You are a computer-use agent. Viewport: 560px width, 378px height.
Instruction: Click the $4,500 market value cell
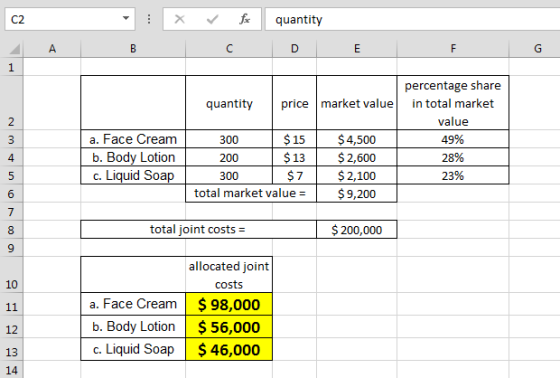pyautogui.click(x=357, y=139)
